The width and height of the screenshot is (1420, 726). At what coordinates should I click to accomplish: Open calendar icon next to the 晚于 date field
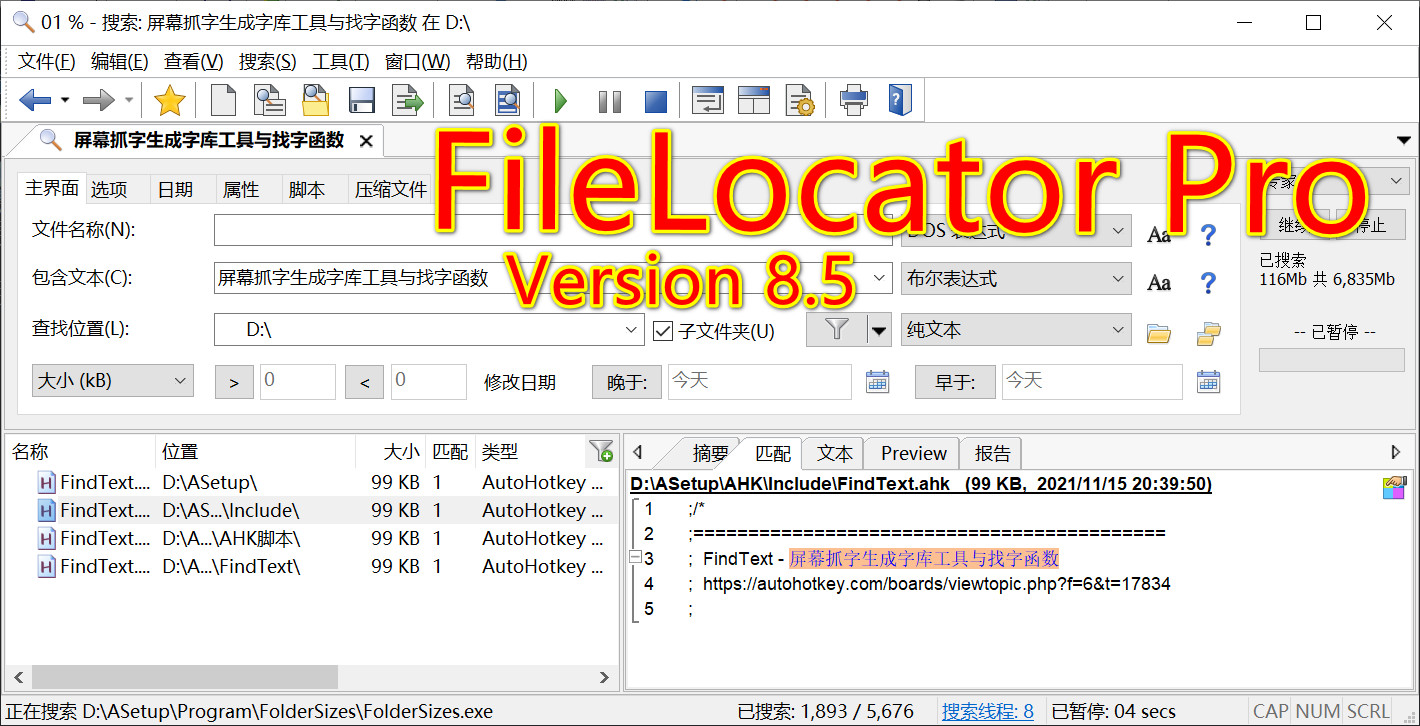(877, 381)
